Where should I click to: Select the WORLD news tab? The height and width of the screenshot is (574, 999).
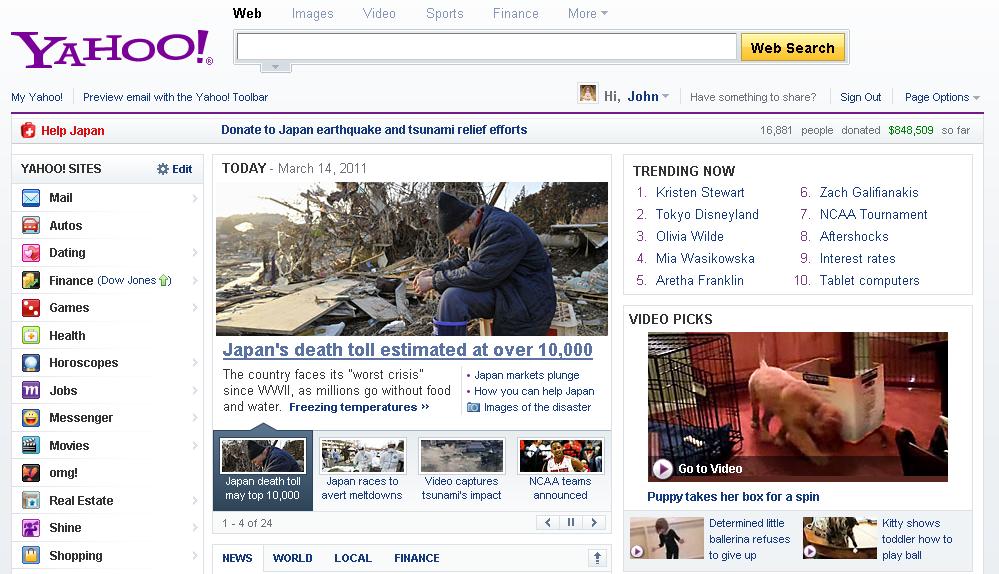292,558
